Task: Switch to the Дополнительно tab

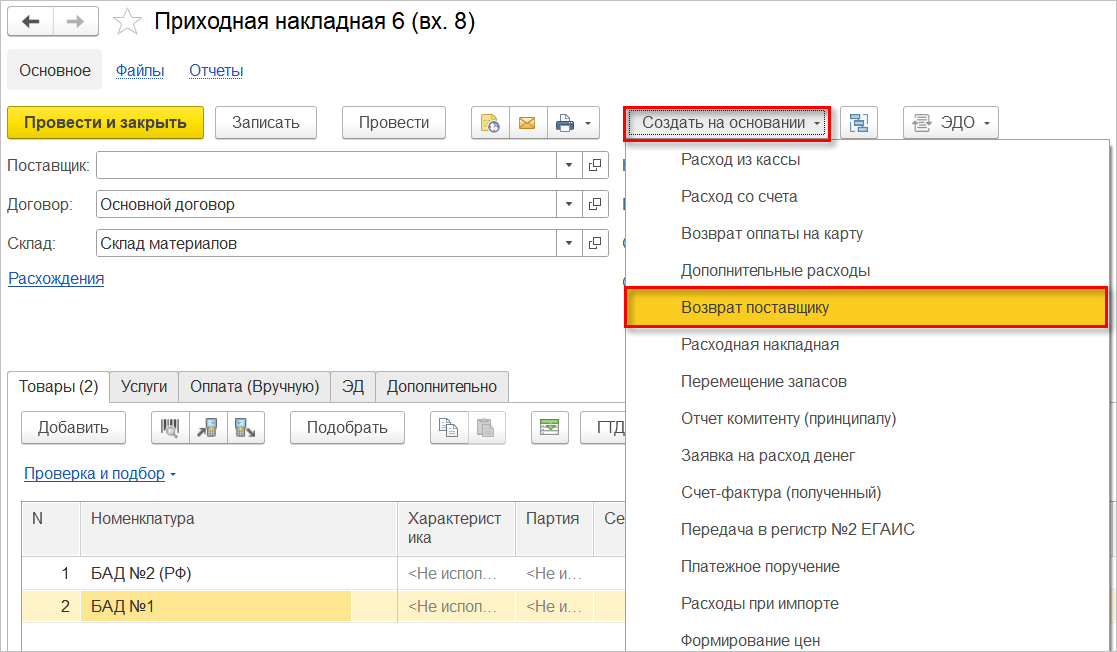Action: (x=442, y=386)
